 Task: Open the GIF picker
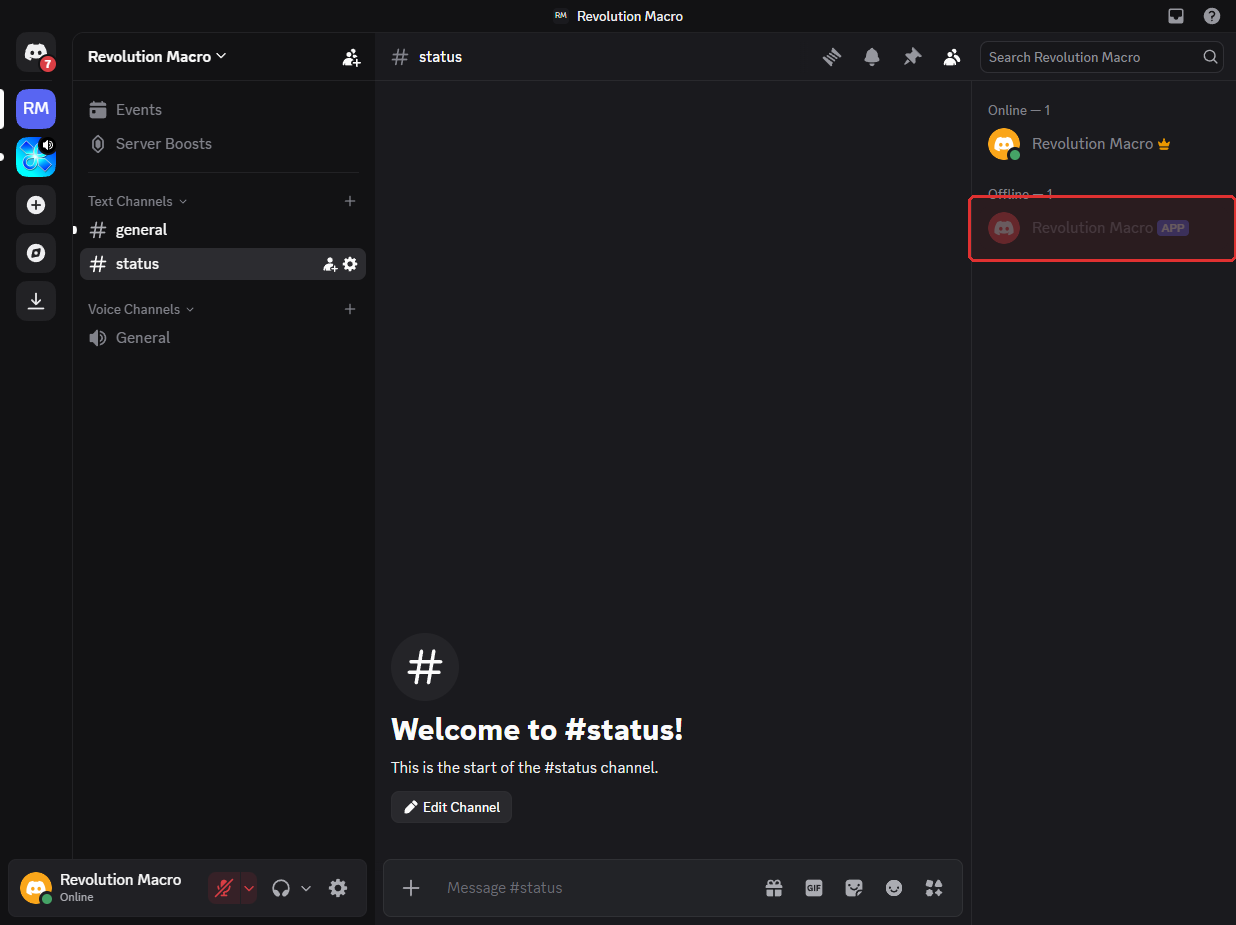pyautogui.click(x=814, y=888)
